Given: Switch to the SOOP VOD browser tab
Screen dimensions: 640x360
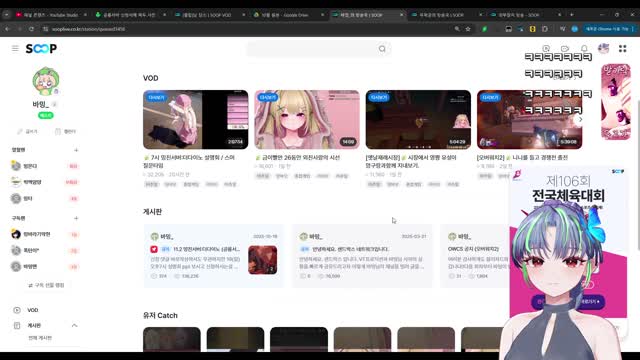Looking at the screenshot, I should (x=208, y=15).
